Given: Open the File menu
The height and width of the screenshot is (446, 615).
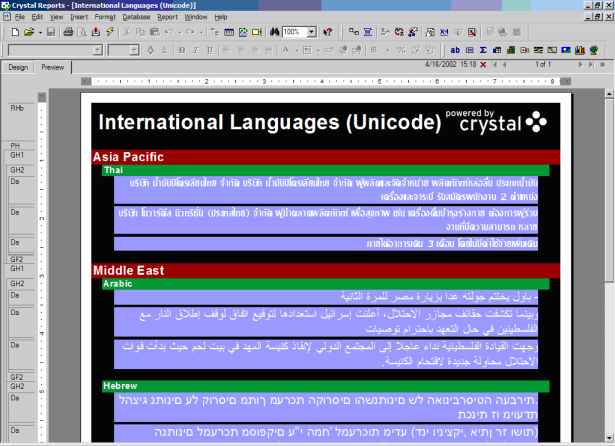Looking at the screenshot, I should (x=20, y=17).
